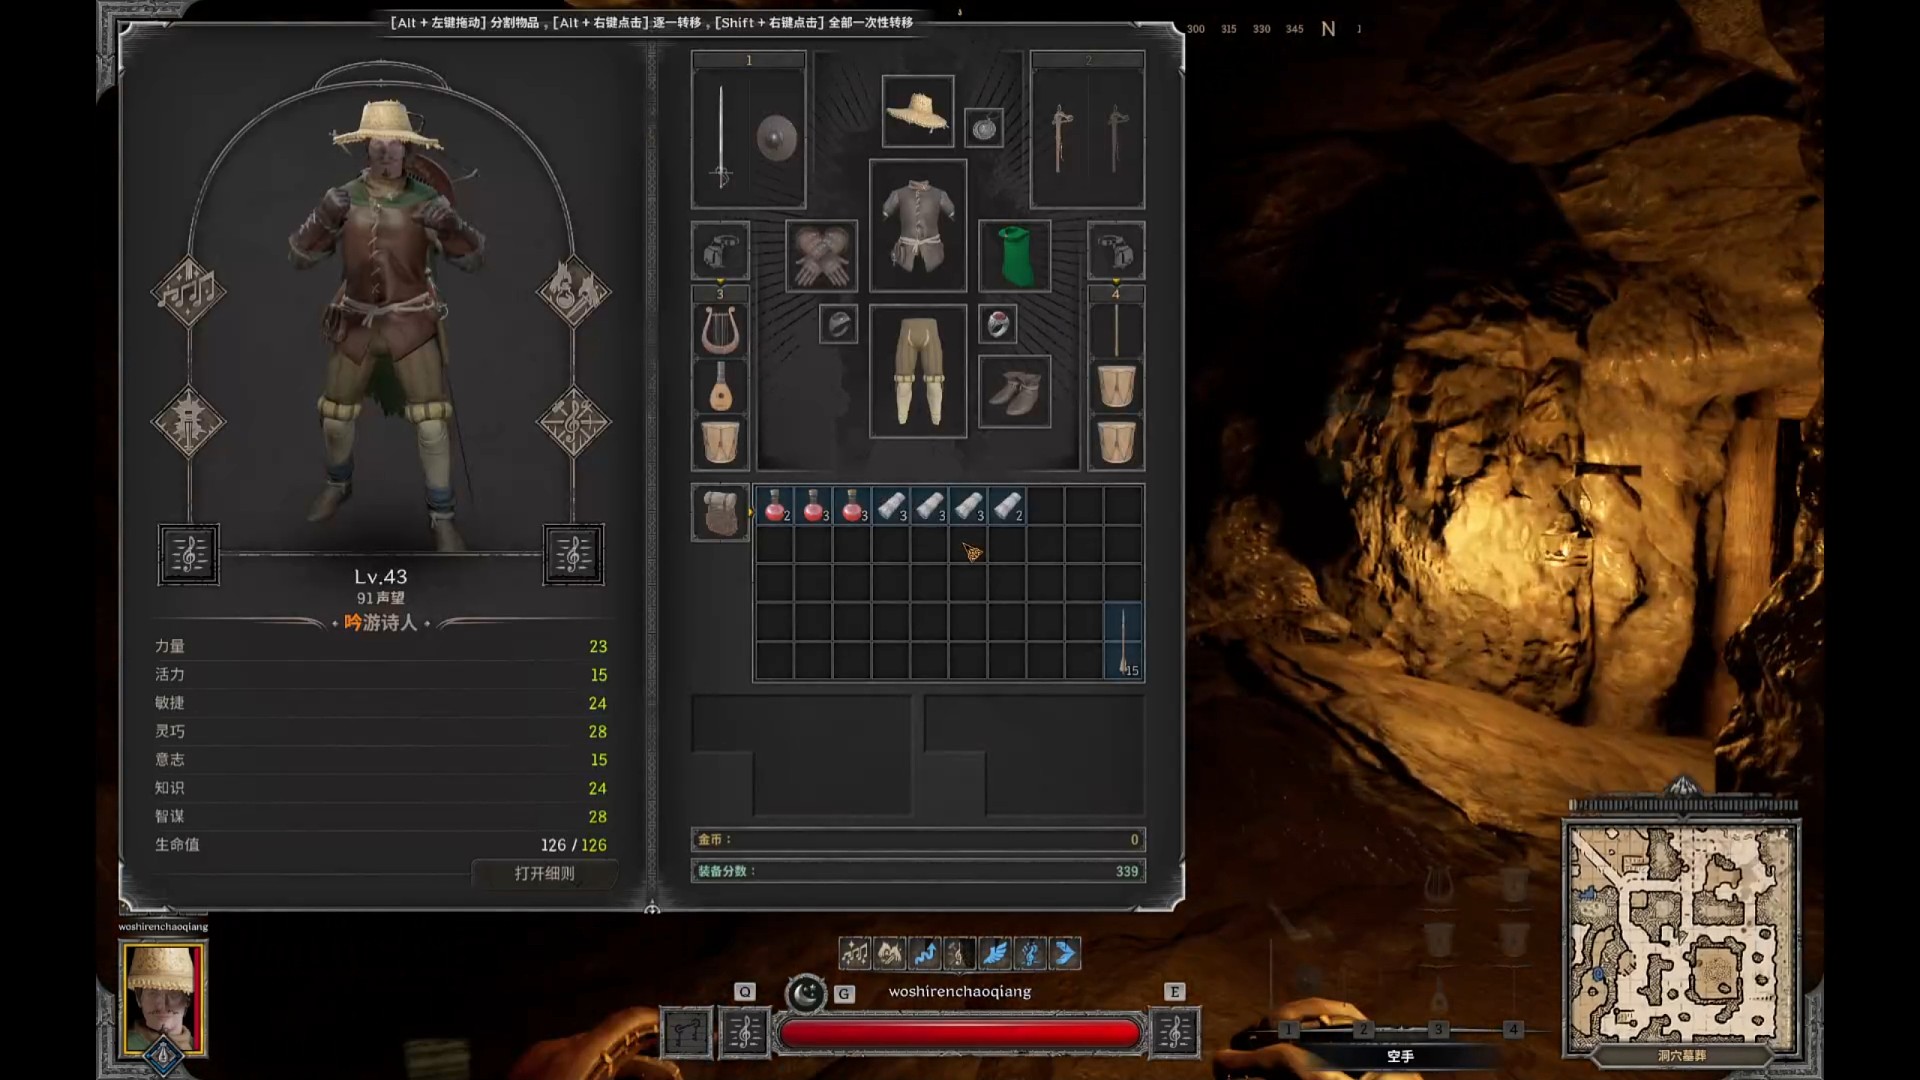1920x1080 pixels.
Task: Open the dungeon minimap
Action: pos(1682,936)
